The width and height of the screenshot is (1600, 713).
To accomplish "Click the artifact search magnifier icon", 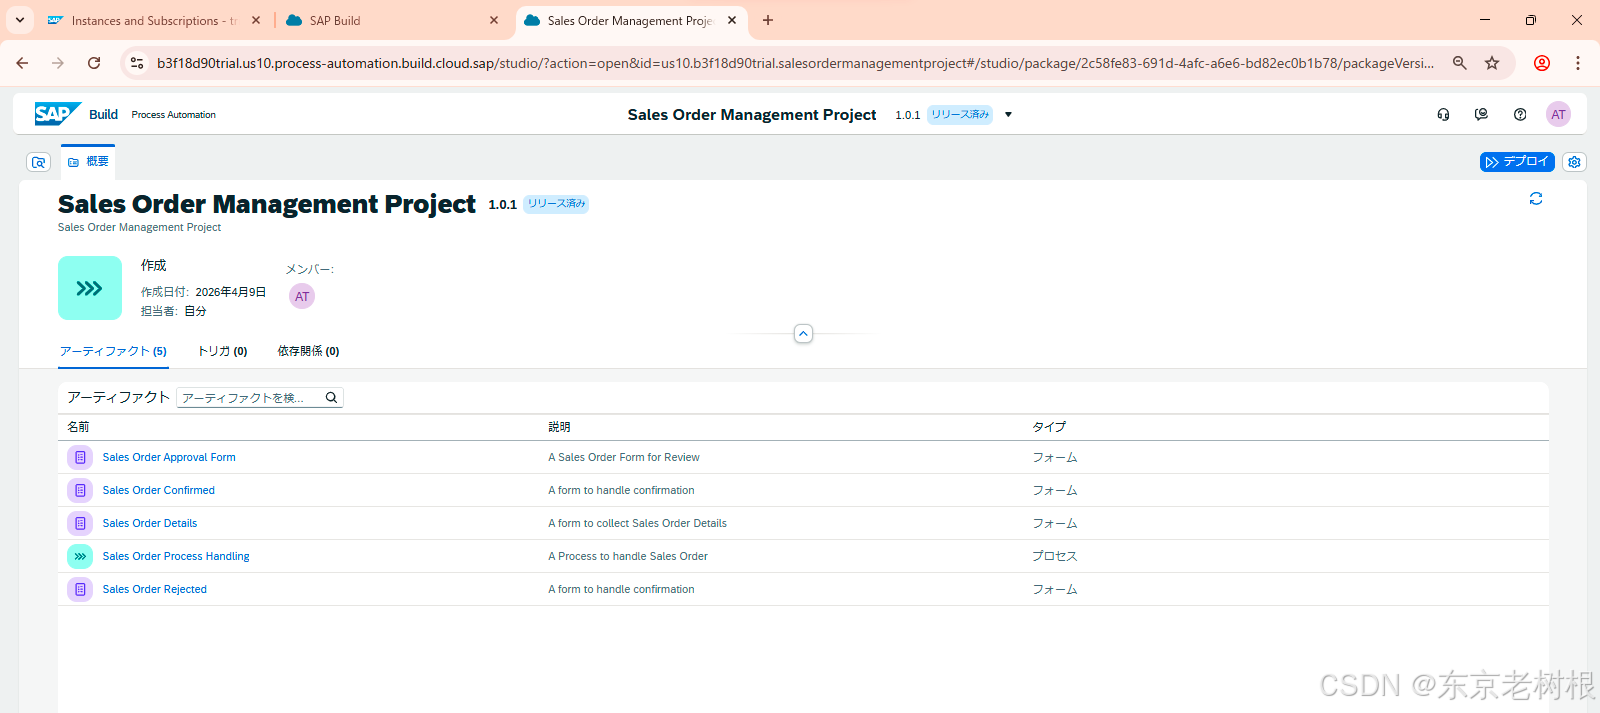I will click(331, 397).
